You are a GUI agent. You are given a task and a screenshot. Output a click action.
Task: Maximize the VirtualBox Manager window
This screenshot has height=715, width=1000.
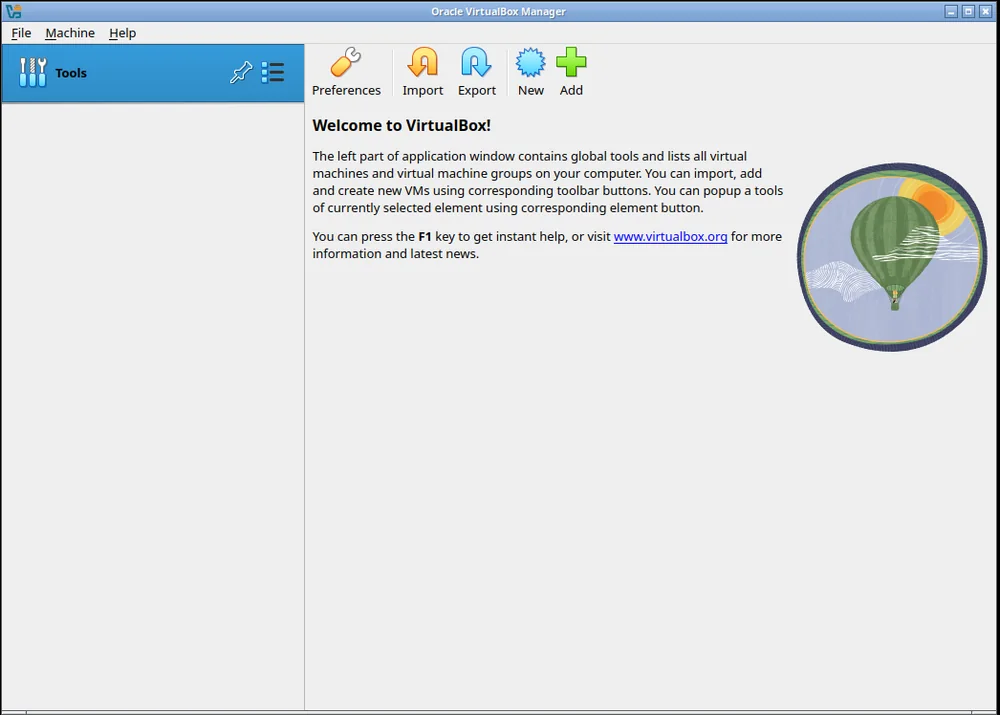click(x=968, y=11)
